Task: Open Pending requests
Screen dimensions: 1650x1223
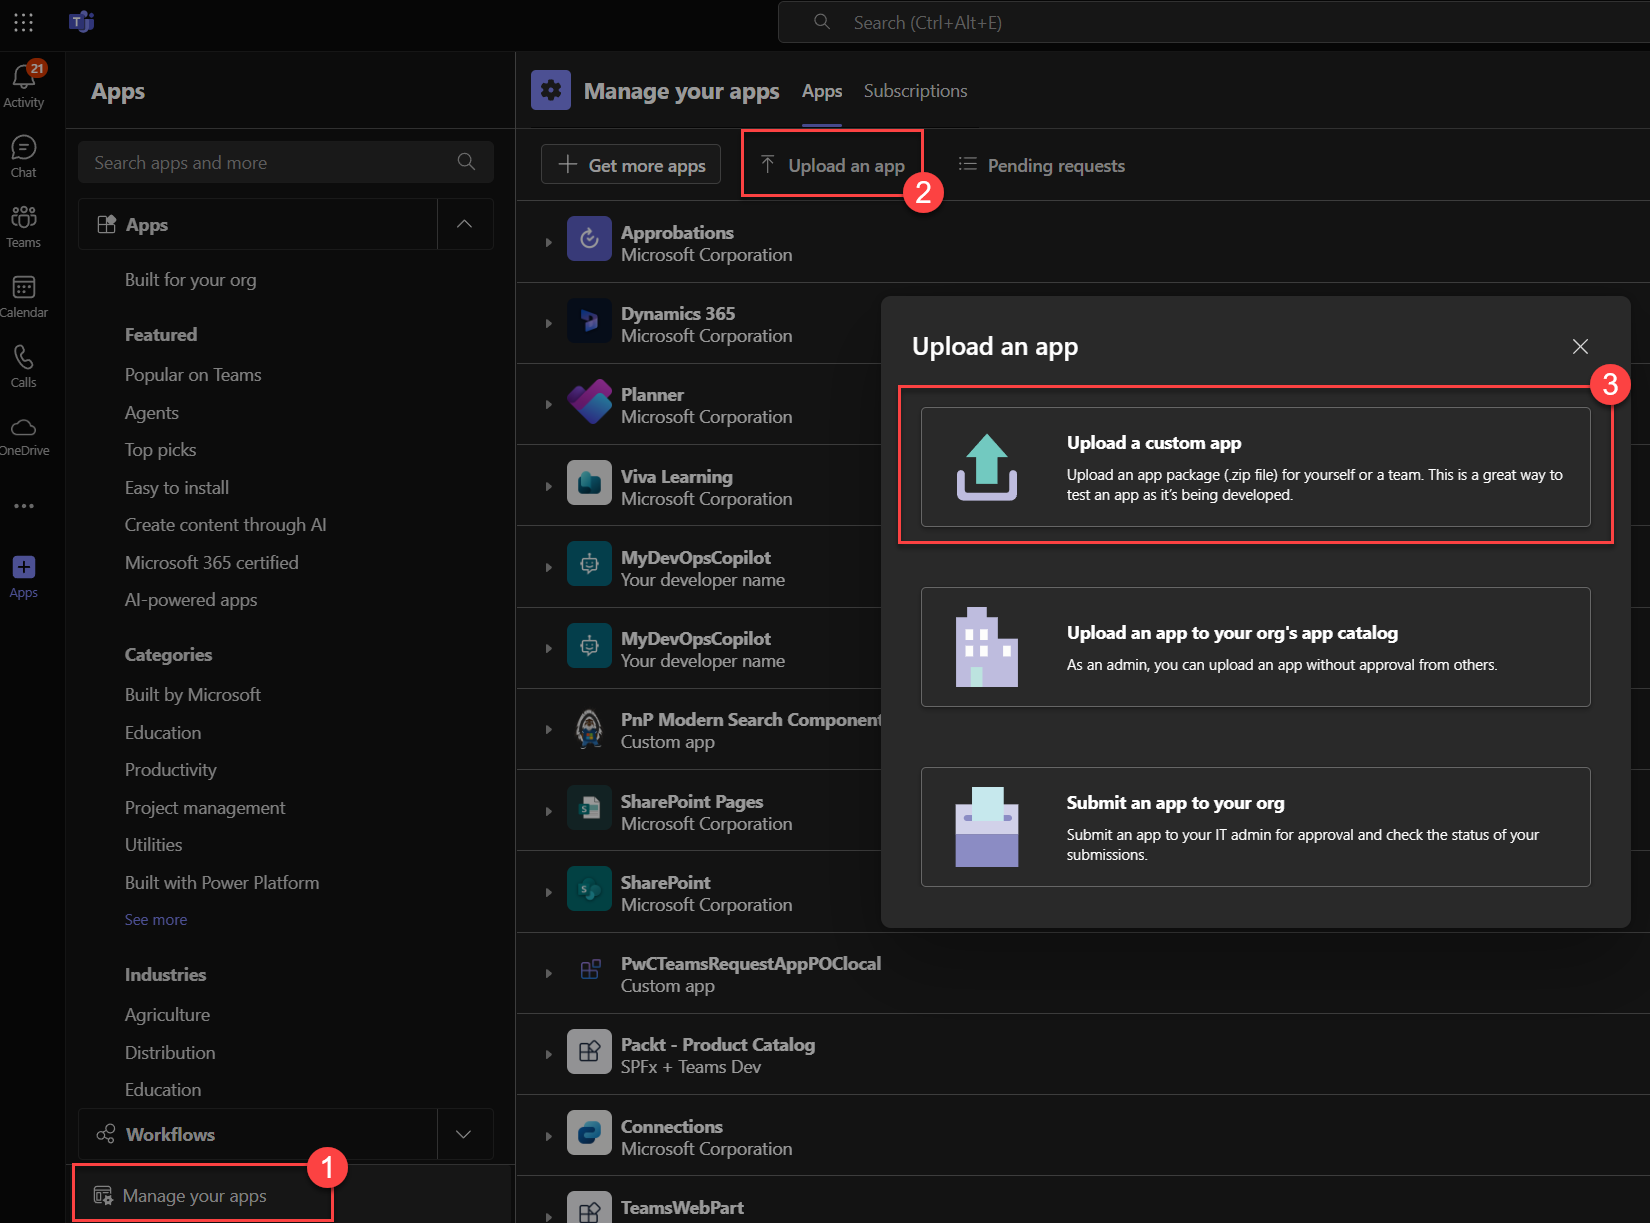Action: click(1041, 165)
